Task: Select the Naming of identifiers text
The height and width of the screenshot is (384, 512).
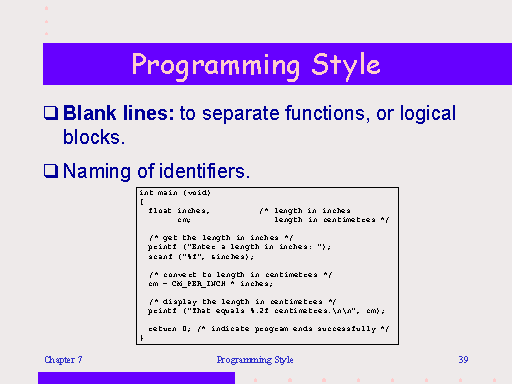Action: coord(156,171)
